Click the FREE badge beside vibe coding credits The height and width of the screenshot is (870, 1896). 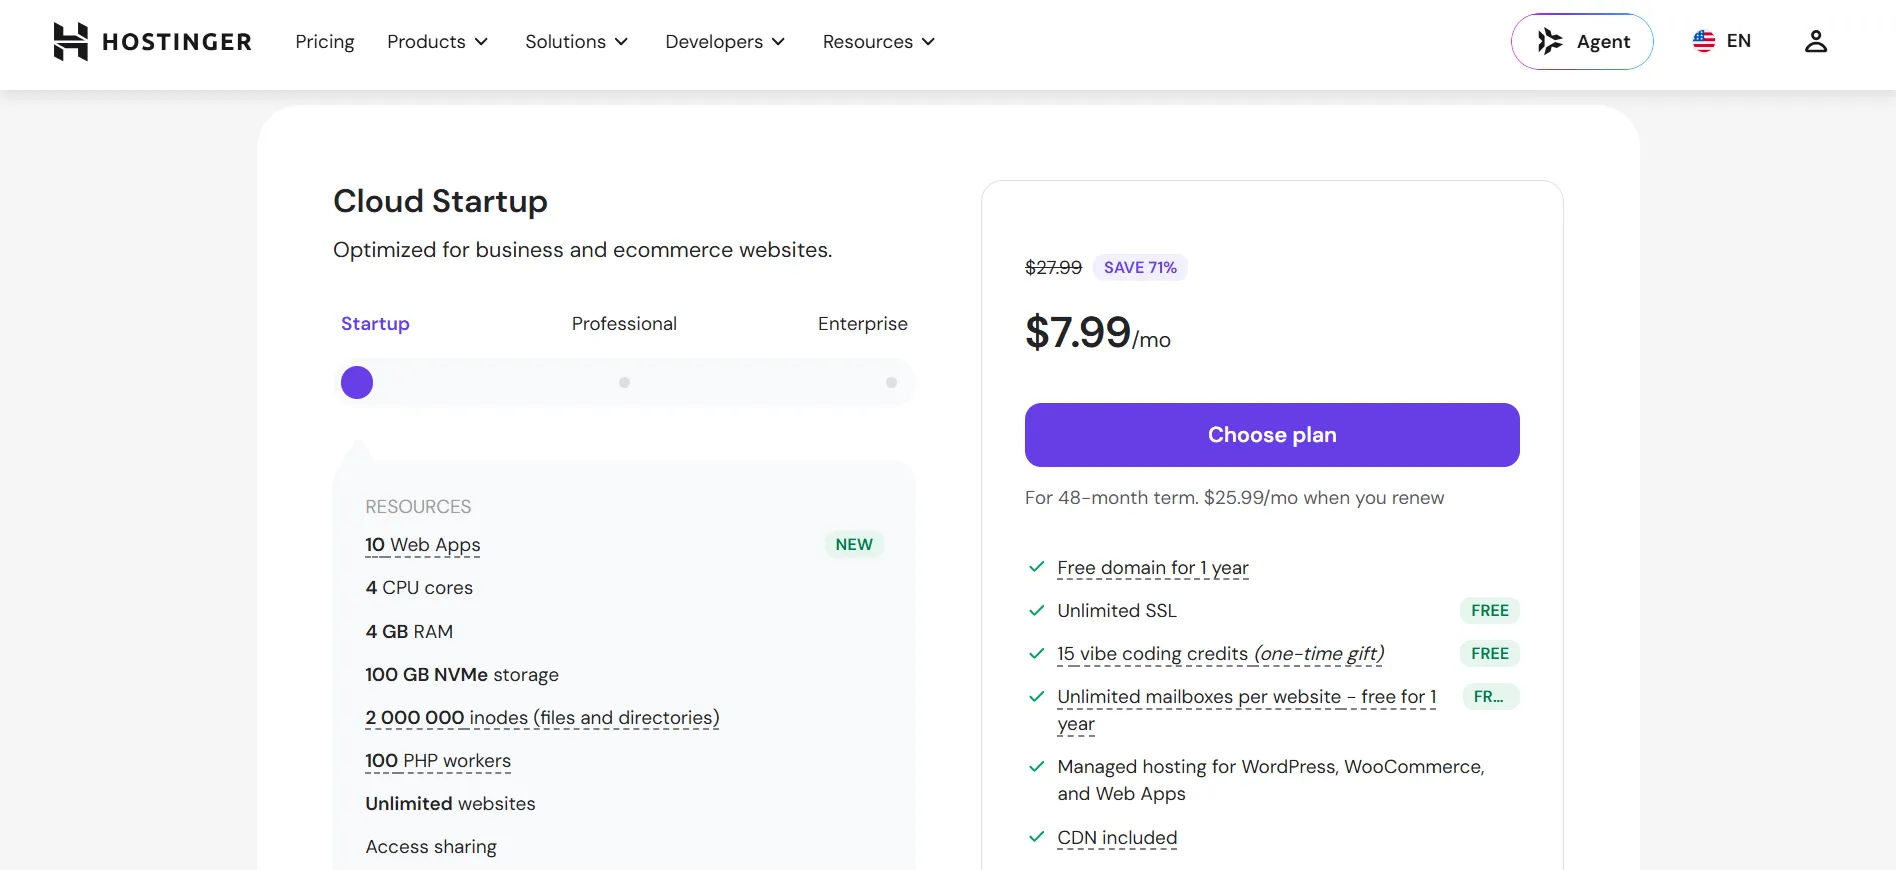[1490, 654]
